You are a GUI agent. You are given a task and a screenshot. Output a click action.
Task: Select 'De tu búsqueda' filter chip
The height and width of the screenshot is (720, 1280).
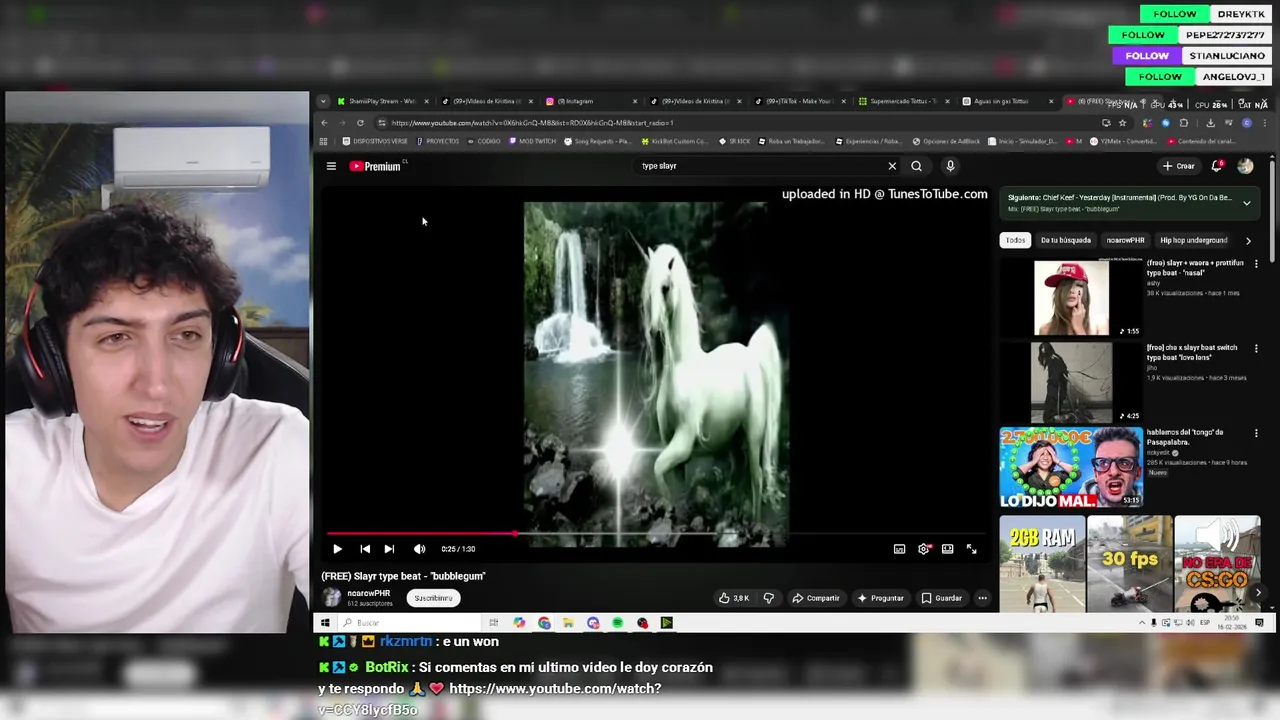point(1065,240)
